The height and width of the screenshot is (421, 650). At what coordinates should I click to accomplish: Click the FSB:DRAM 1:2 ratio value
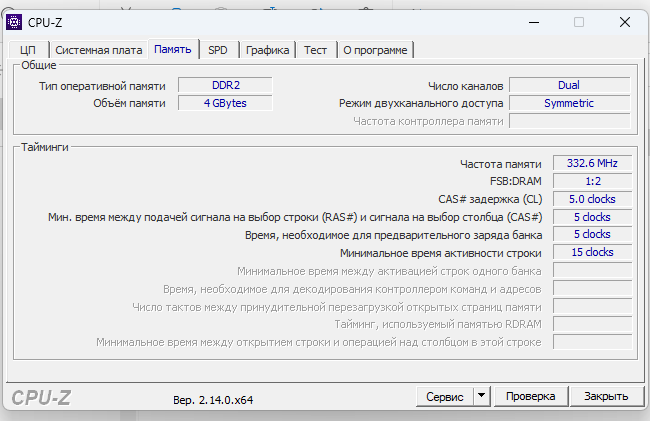tap(592, 181)
